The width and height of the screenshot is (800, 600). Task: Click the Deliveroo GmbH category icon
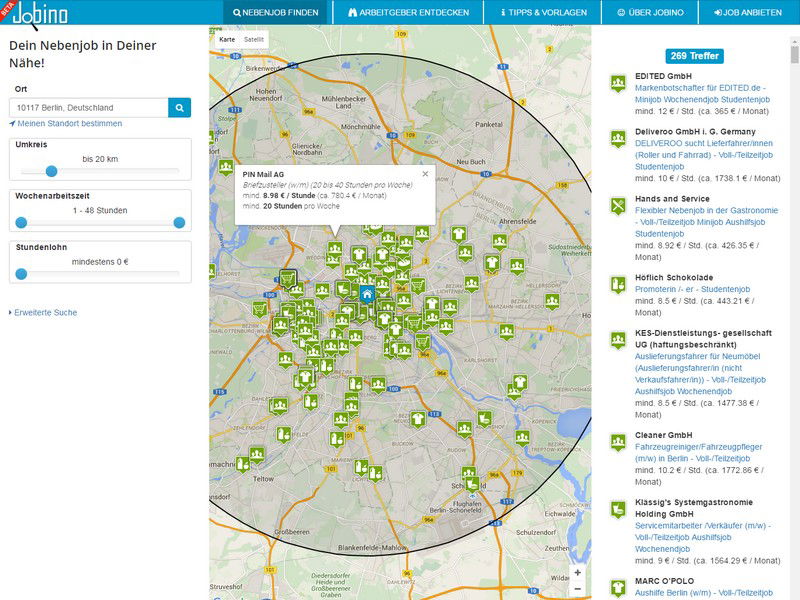[618, 138]
